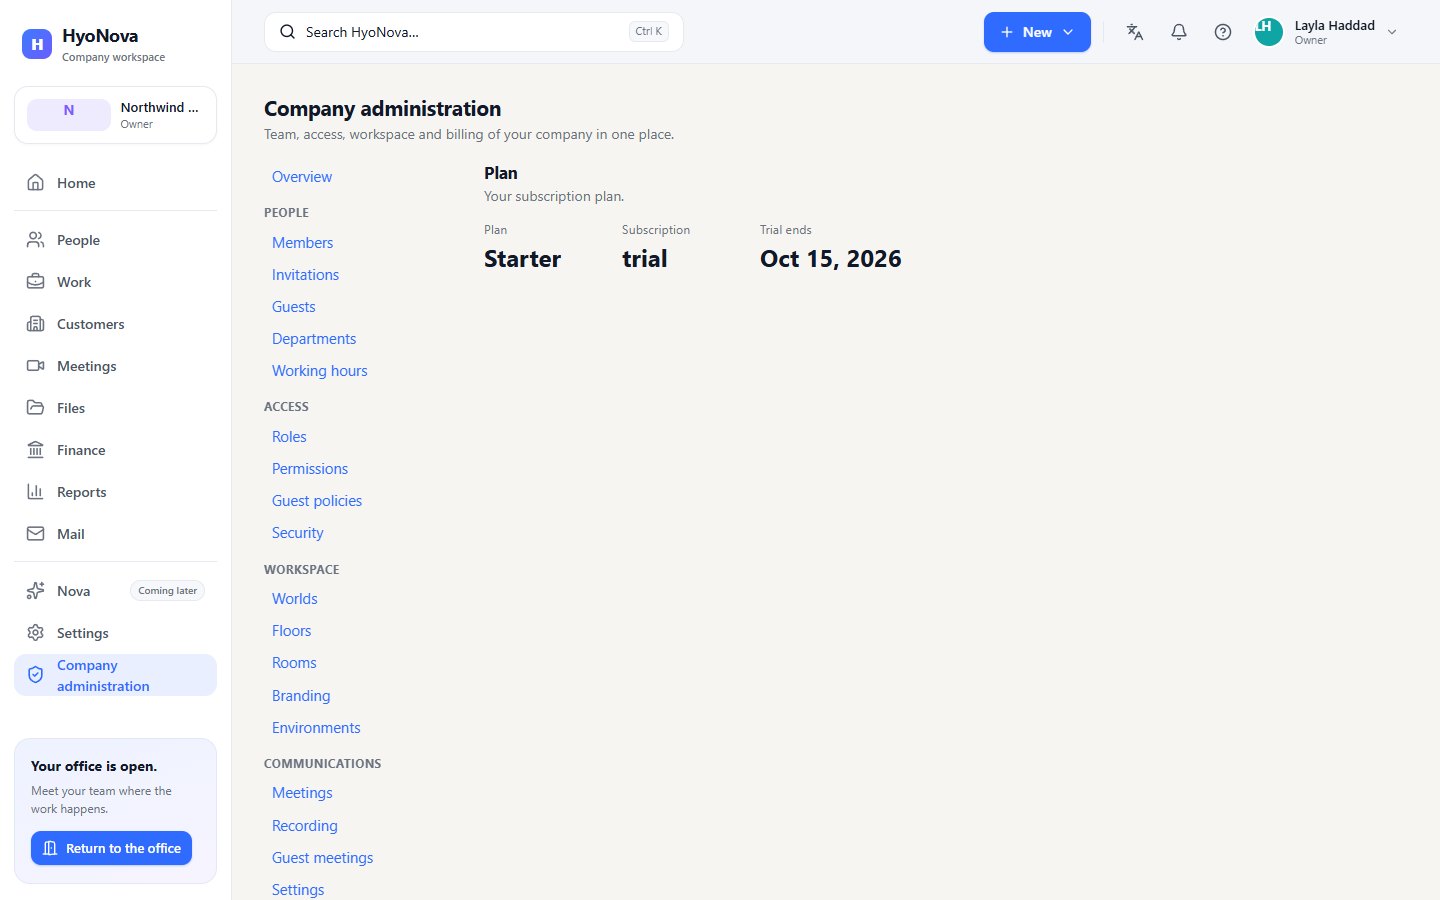Click the Nova sparkle icon
Viewport: 1440px width, 900px height.
pos(36,591)
